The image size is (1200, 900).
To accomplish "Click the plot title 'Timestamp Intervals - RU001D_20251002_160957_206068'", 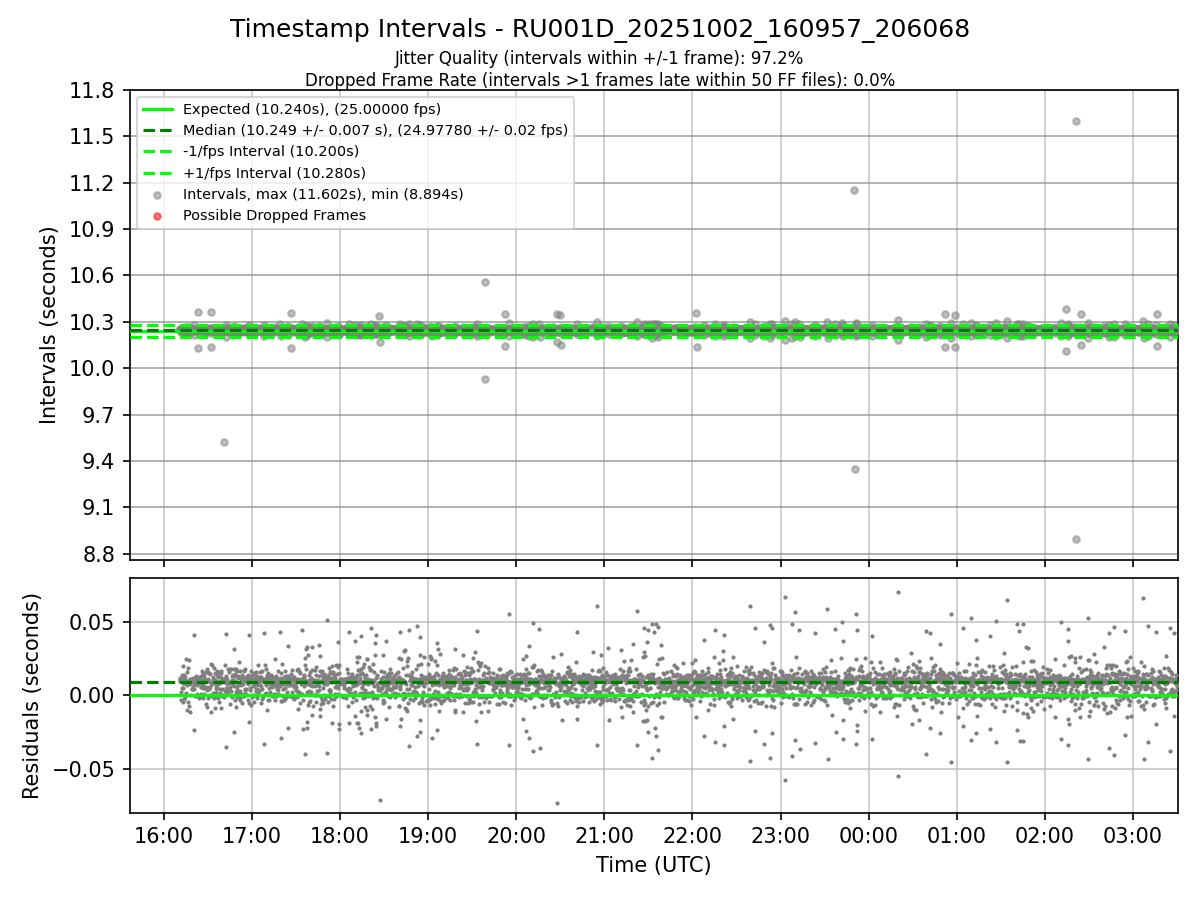I will [x=600, y=29].
